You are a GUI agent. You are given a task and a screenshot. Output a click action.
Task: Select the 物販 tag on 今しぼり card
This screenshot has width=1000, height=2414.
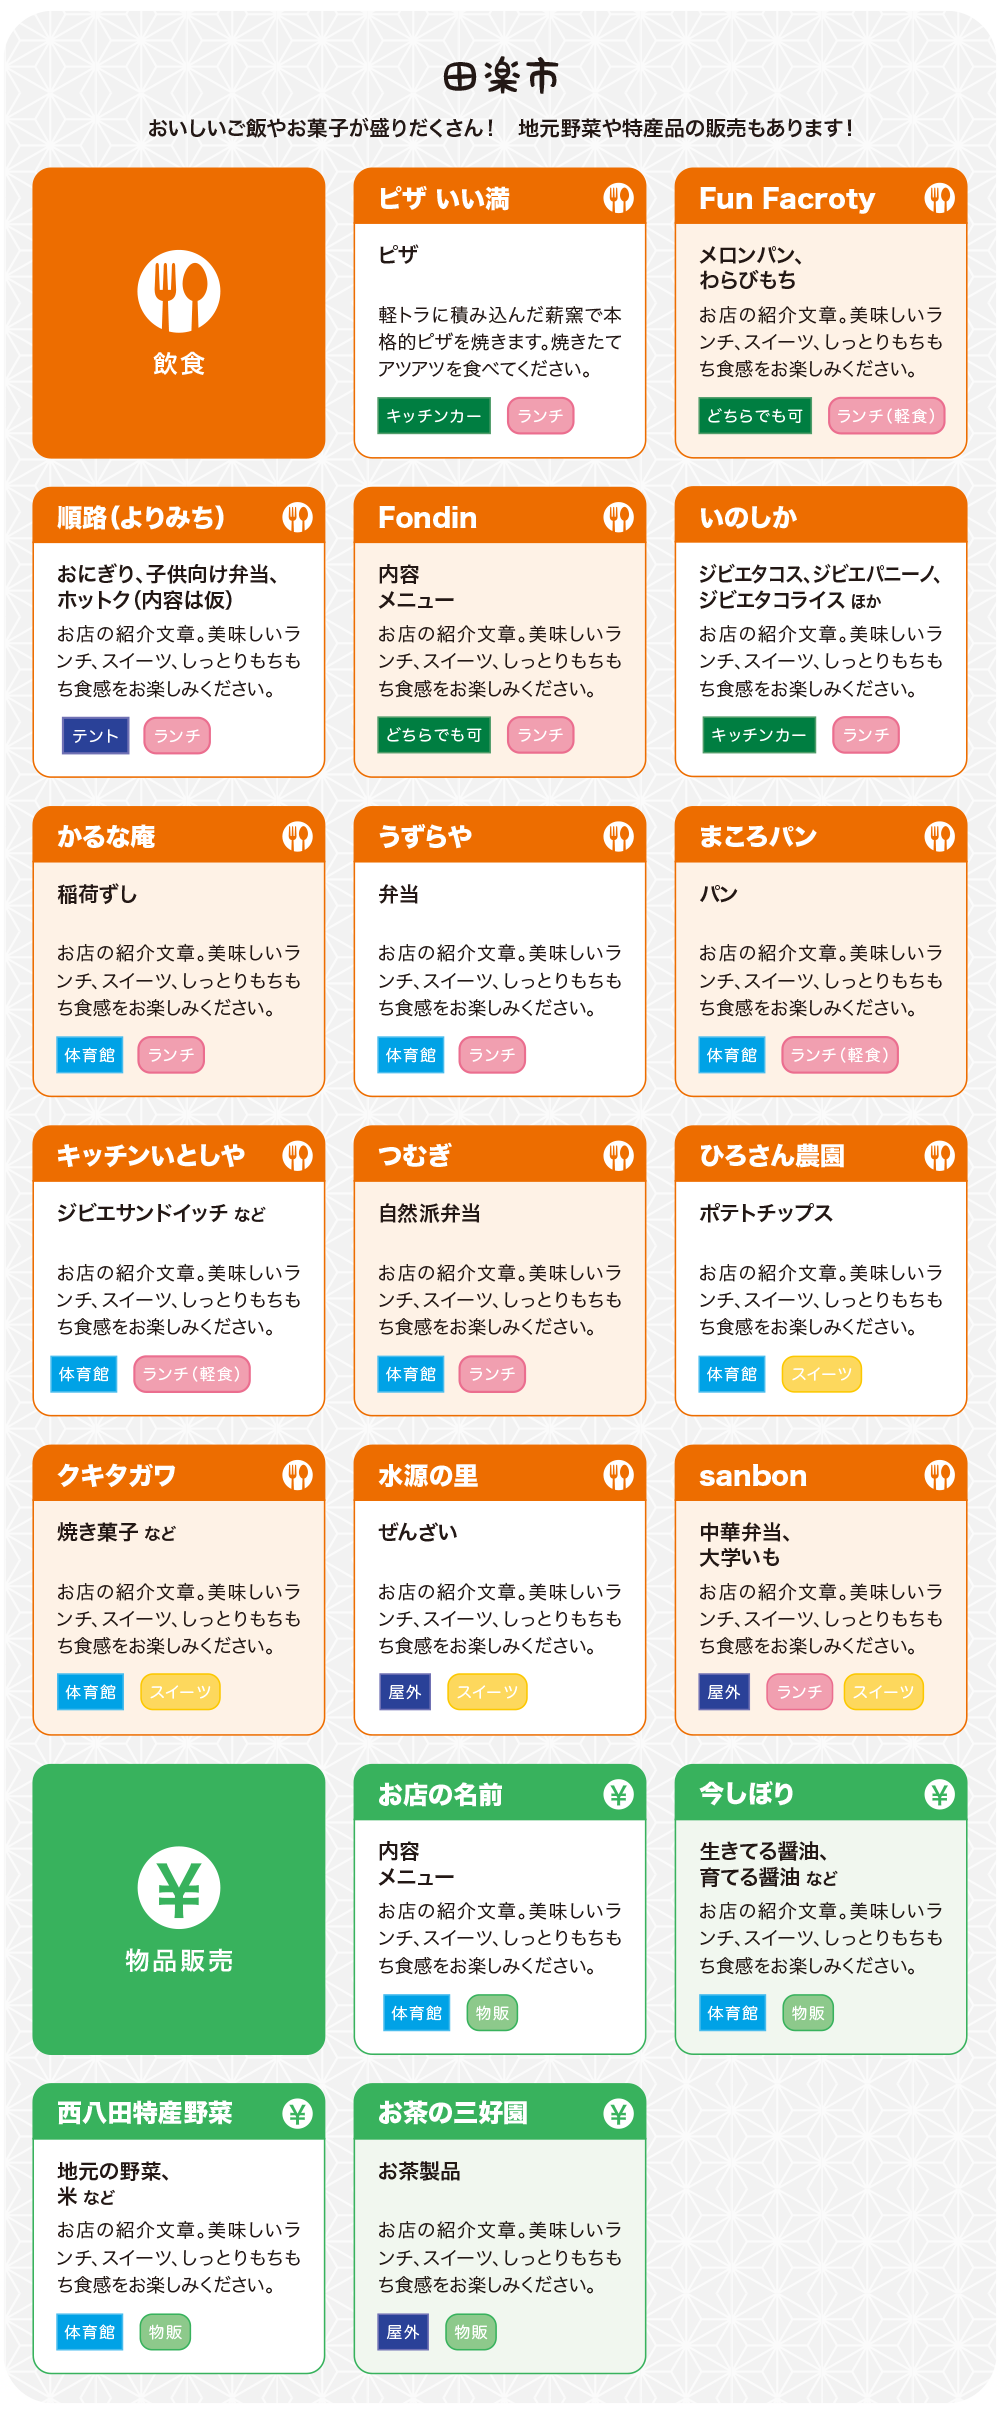pyautogui.click(x=808, y=2013)
